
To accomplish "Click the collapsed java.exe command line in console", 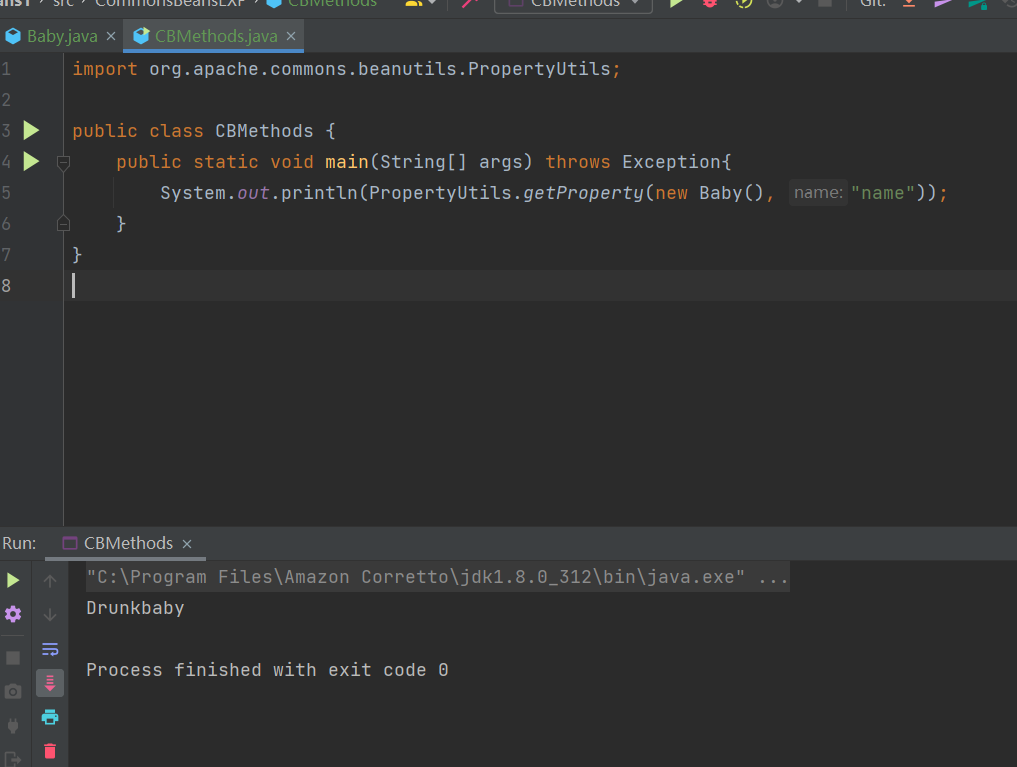I will [437, 577].
